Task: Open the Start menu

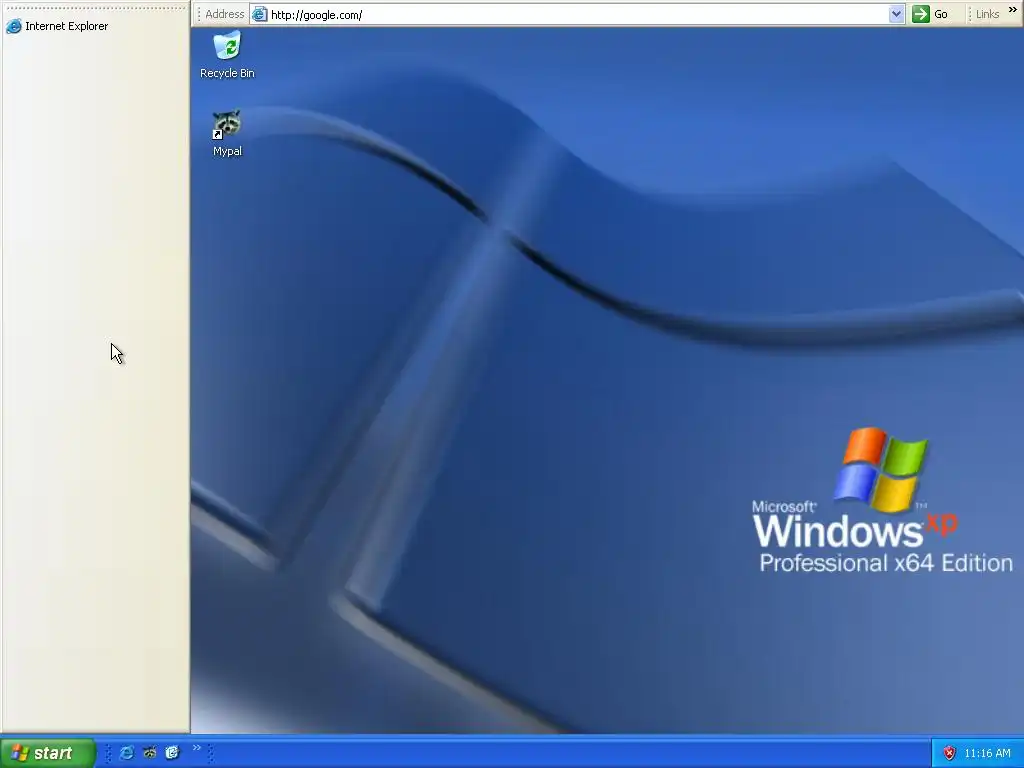Action: coord(48,753)
